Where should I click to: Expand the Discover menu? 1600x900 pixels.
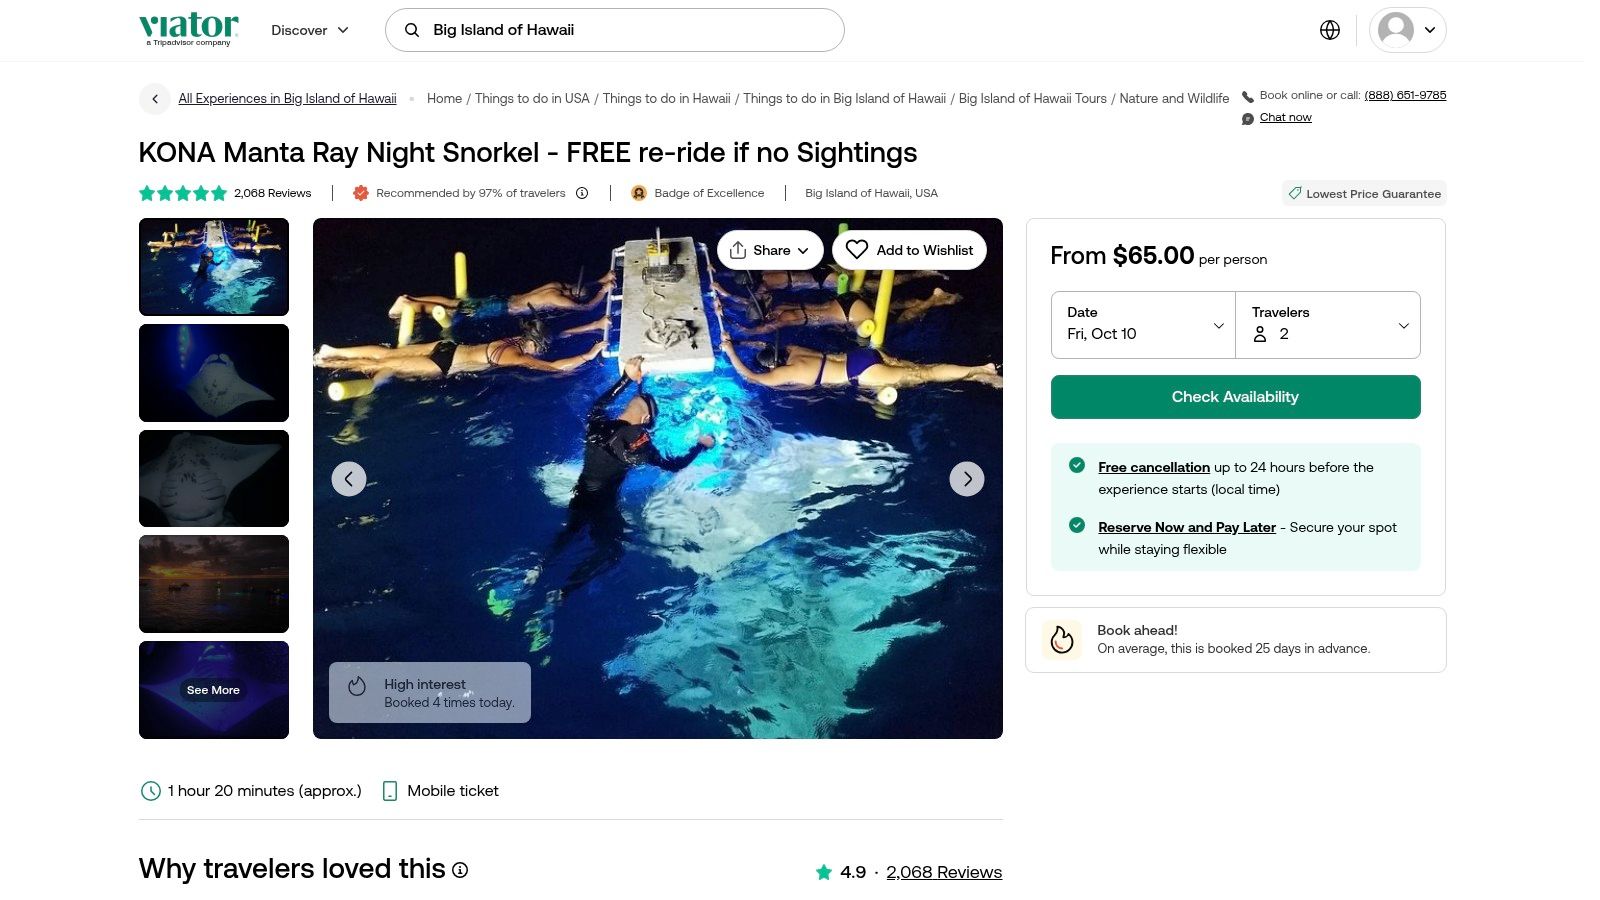pyautogui.click(x=310, y=30)
